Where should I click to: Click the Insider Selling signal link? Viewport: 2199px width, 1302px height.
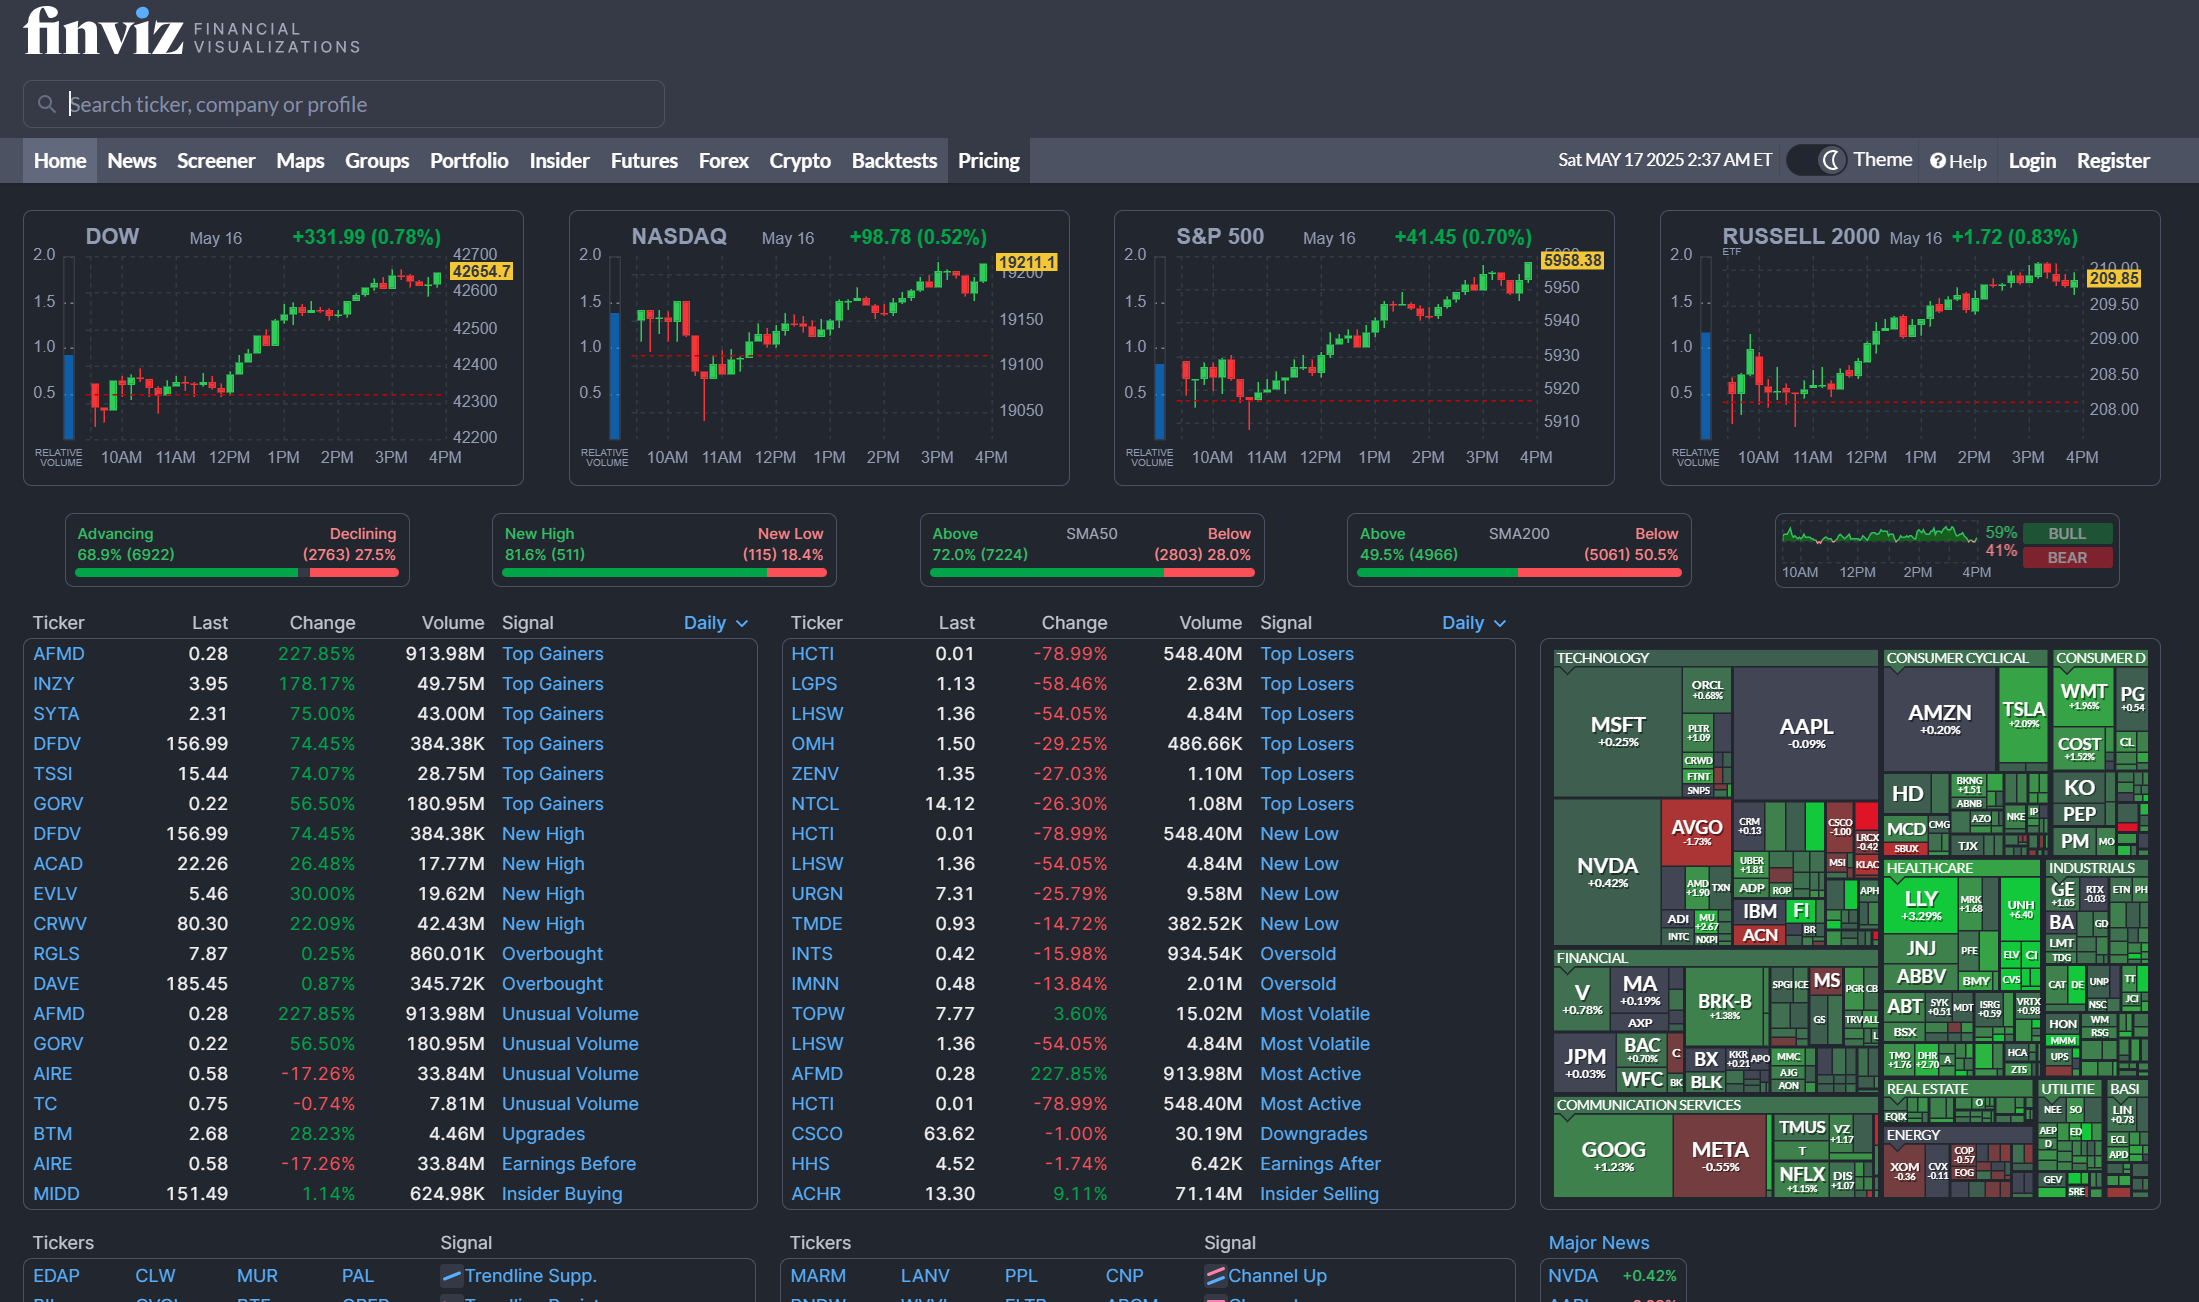tap(1319, 1194)
